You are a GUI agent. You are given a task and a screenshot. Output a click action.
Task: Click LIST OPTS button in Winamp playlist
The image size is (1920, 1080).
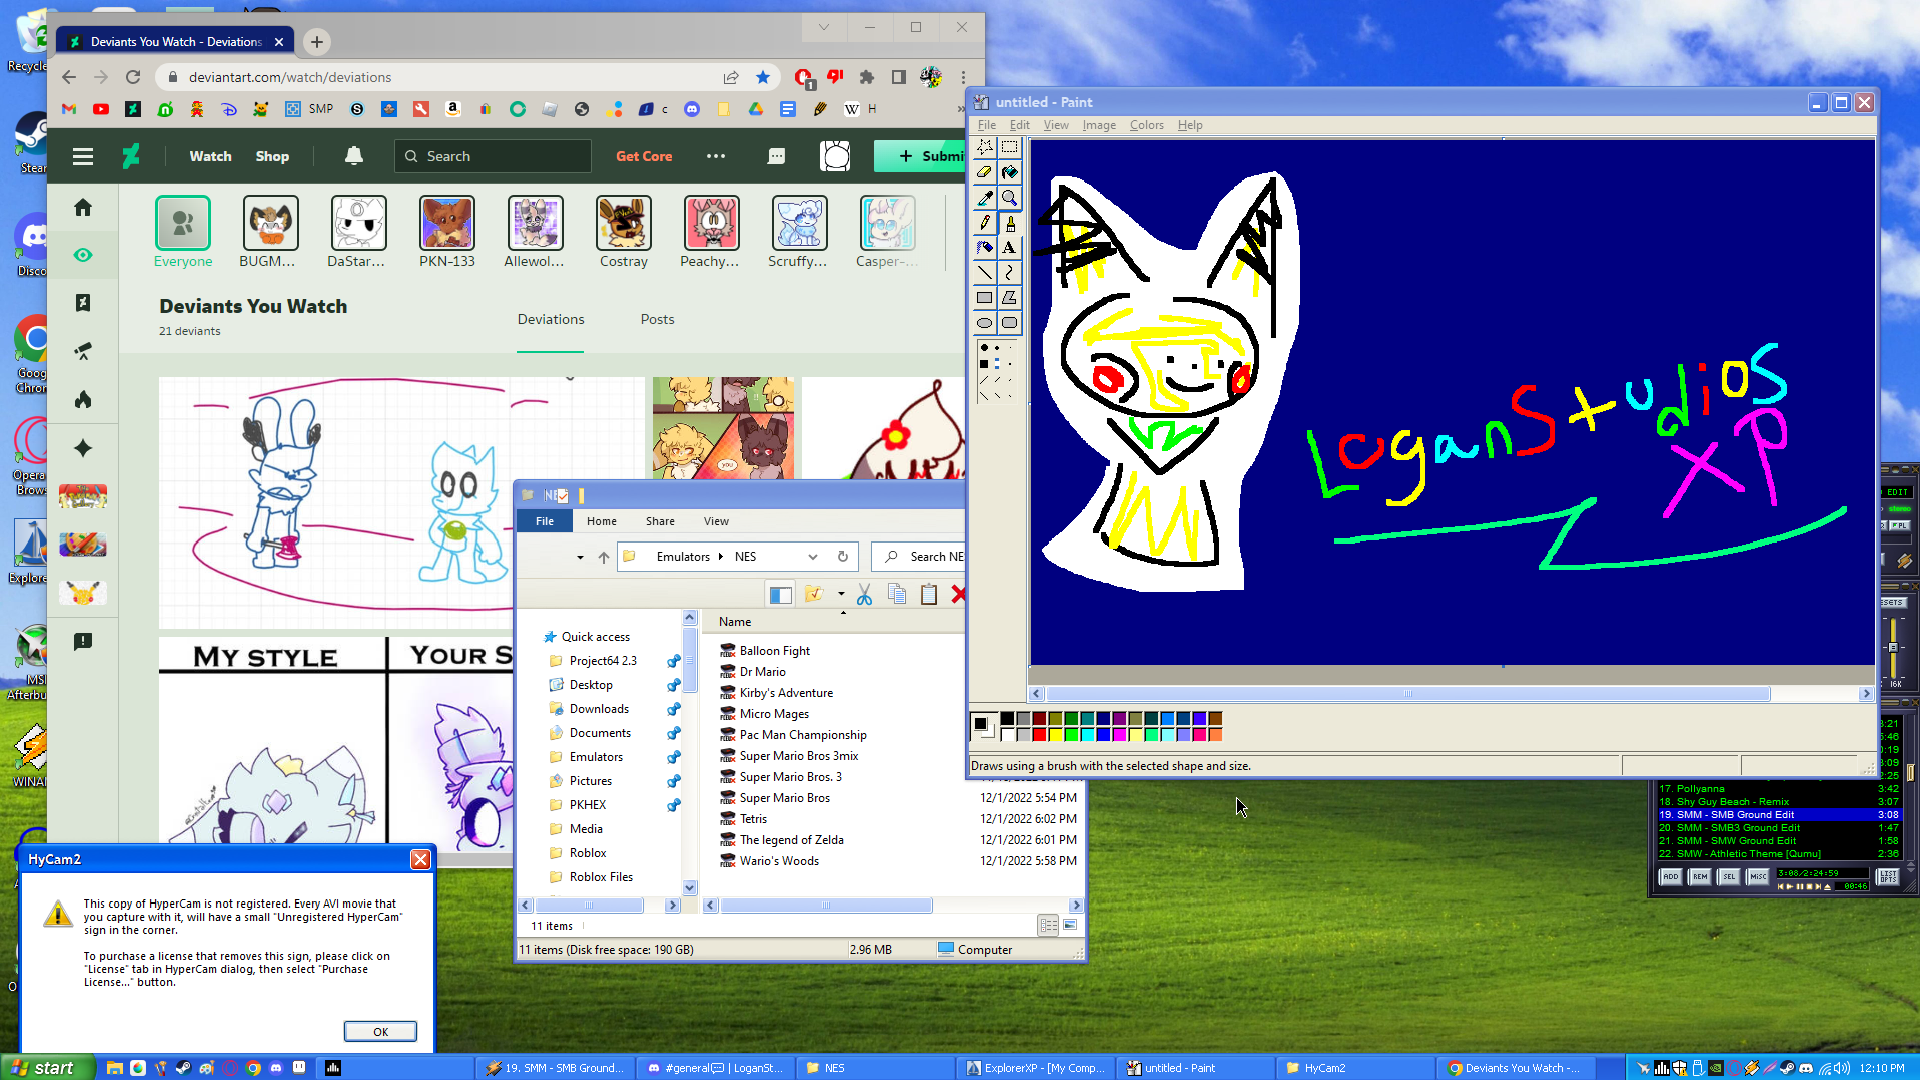click(x=1888, y=877)
